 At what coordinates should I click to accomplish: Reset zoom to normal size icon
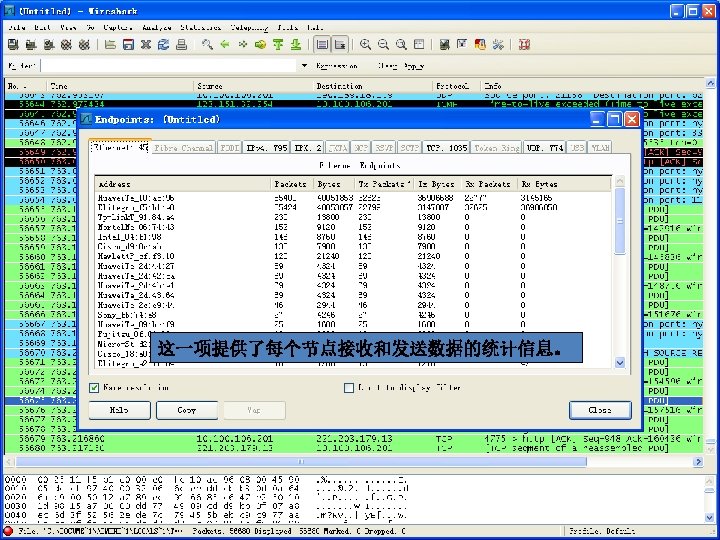coord(401,45)
